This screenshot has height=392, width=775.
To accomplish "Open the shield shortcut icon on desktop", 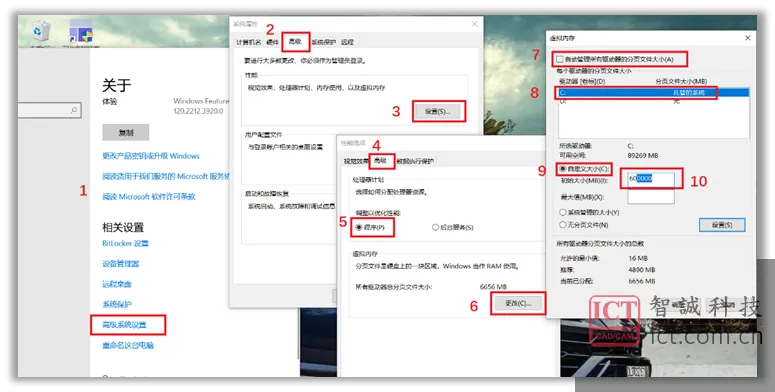I will (80, 33).
